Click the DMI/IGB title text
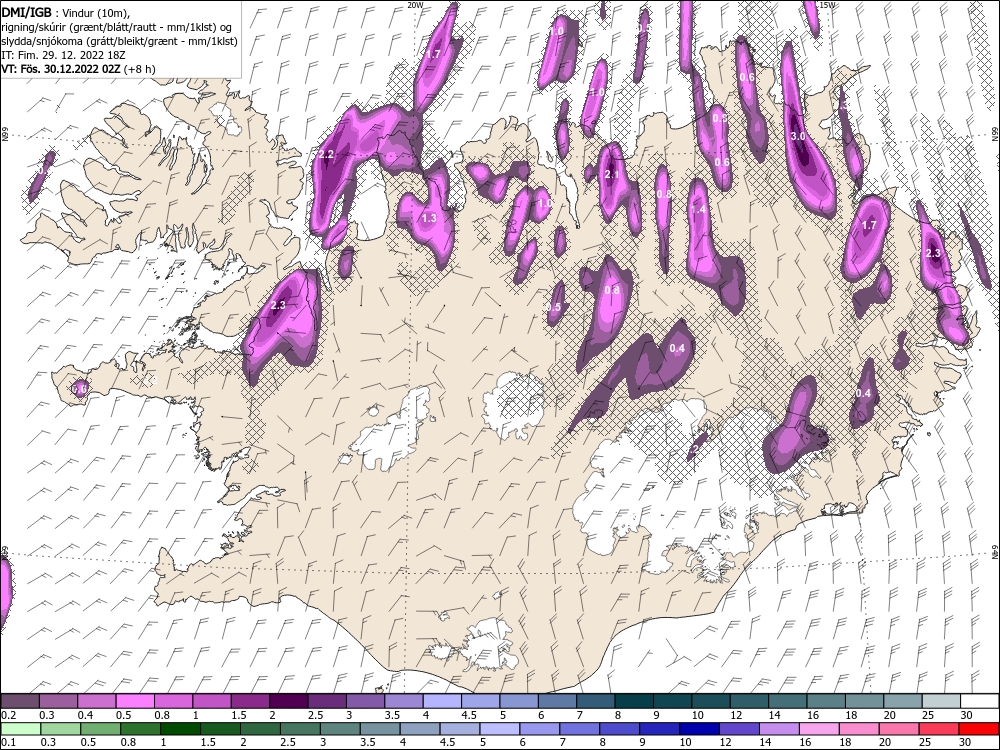Screen dimensions: 1000x750 [x=26, y=12]
